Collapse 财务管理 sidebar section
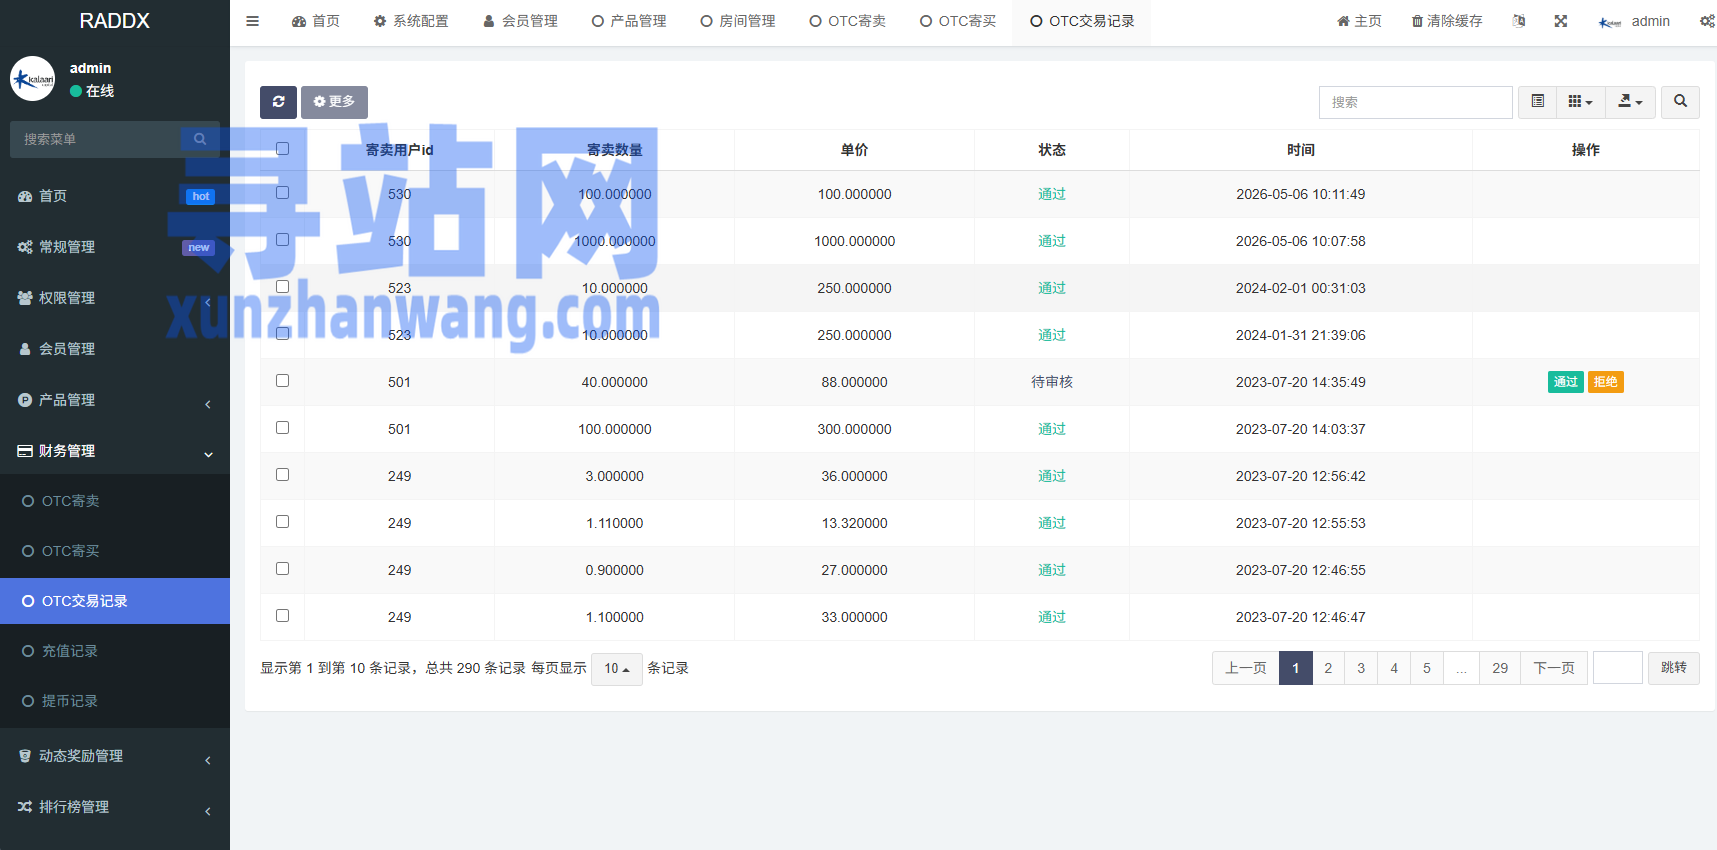This screenshot has width=1717, height=850. point(115,451)
